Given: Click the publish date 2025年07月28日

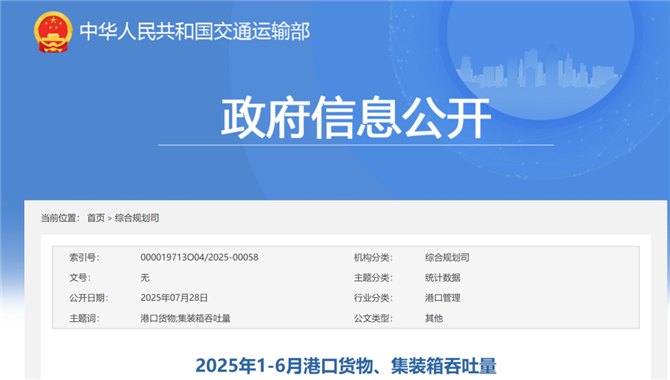Looking at the screenshot, I should coord(174,298).
